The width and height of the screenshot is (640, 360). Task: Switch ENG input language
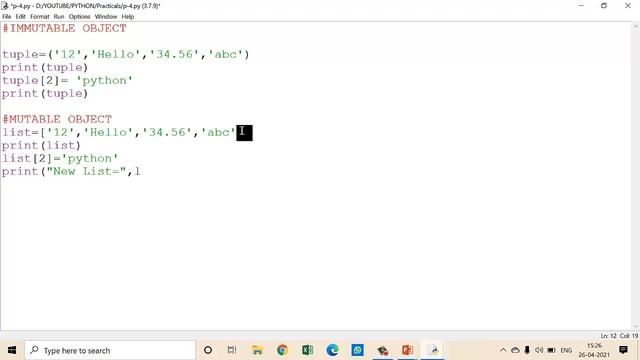coord(566,350)
